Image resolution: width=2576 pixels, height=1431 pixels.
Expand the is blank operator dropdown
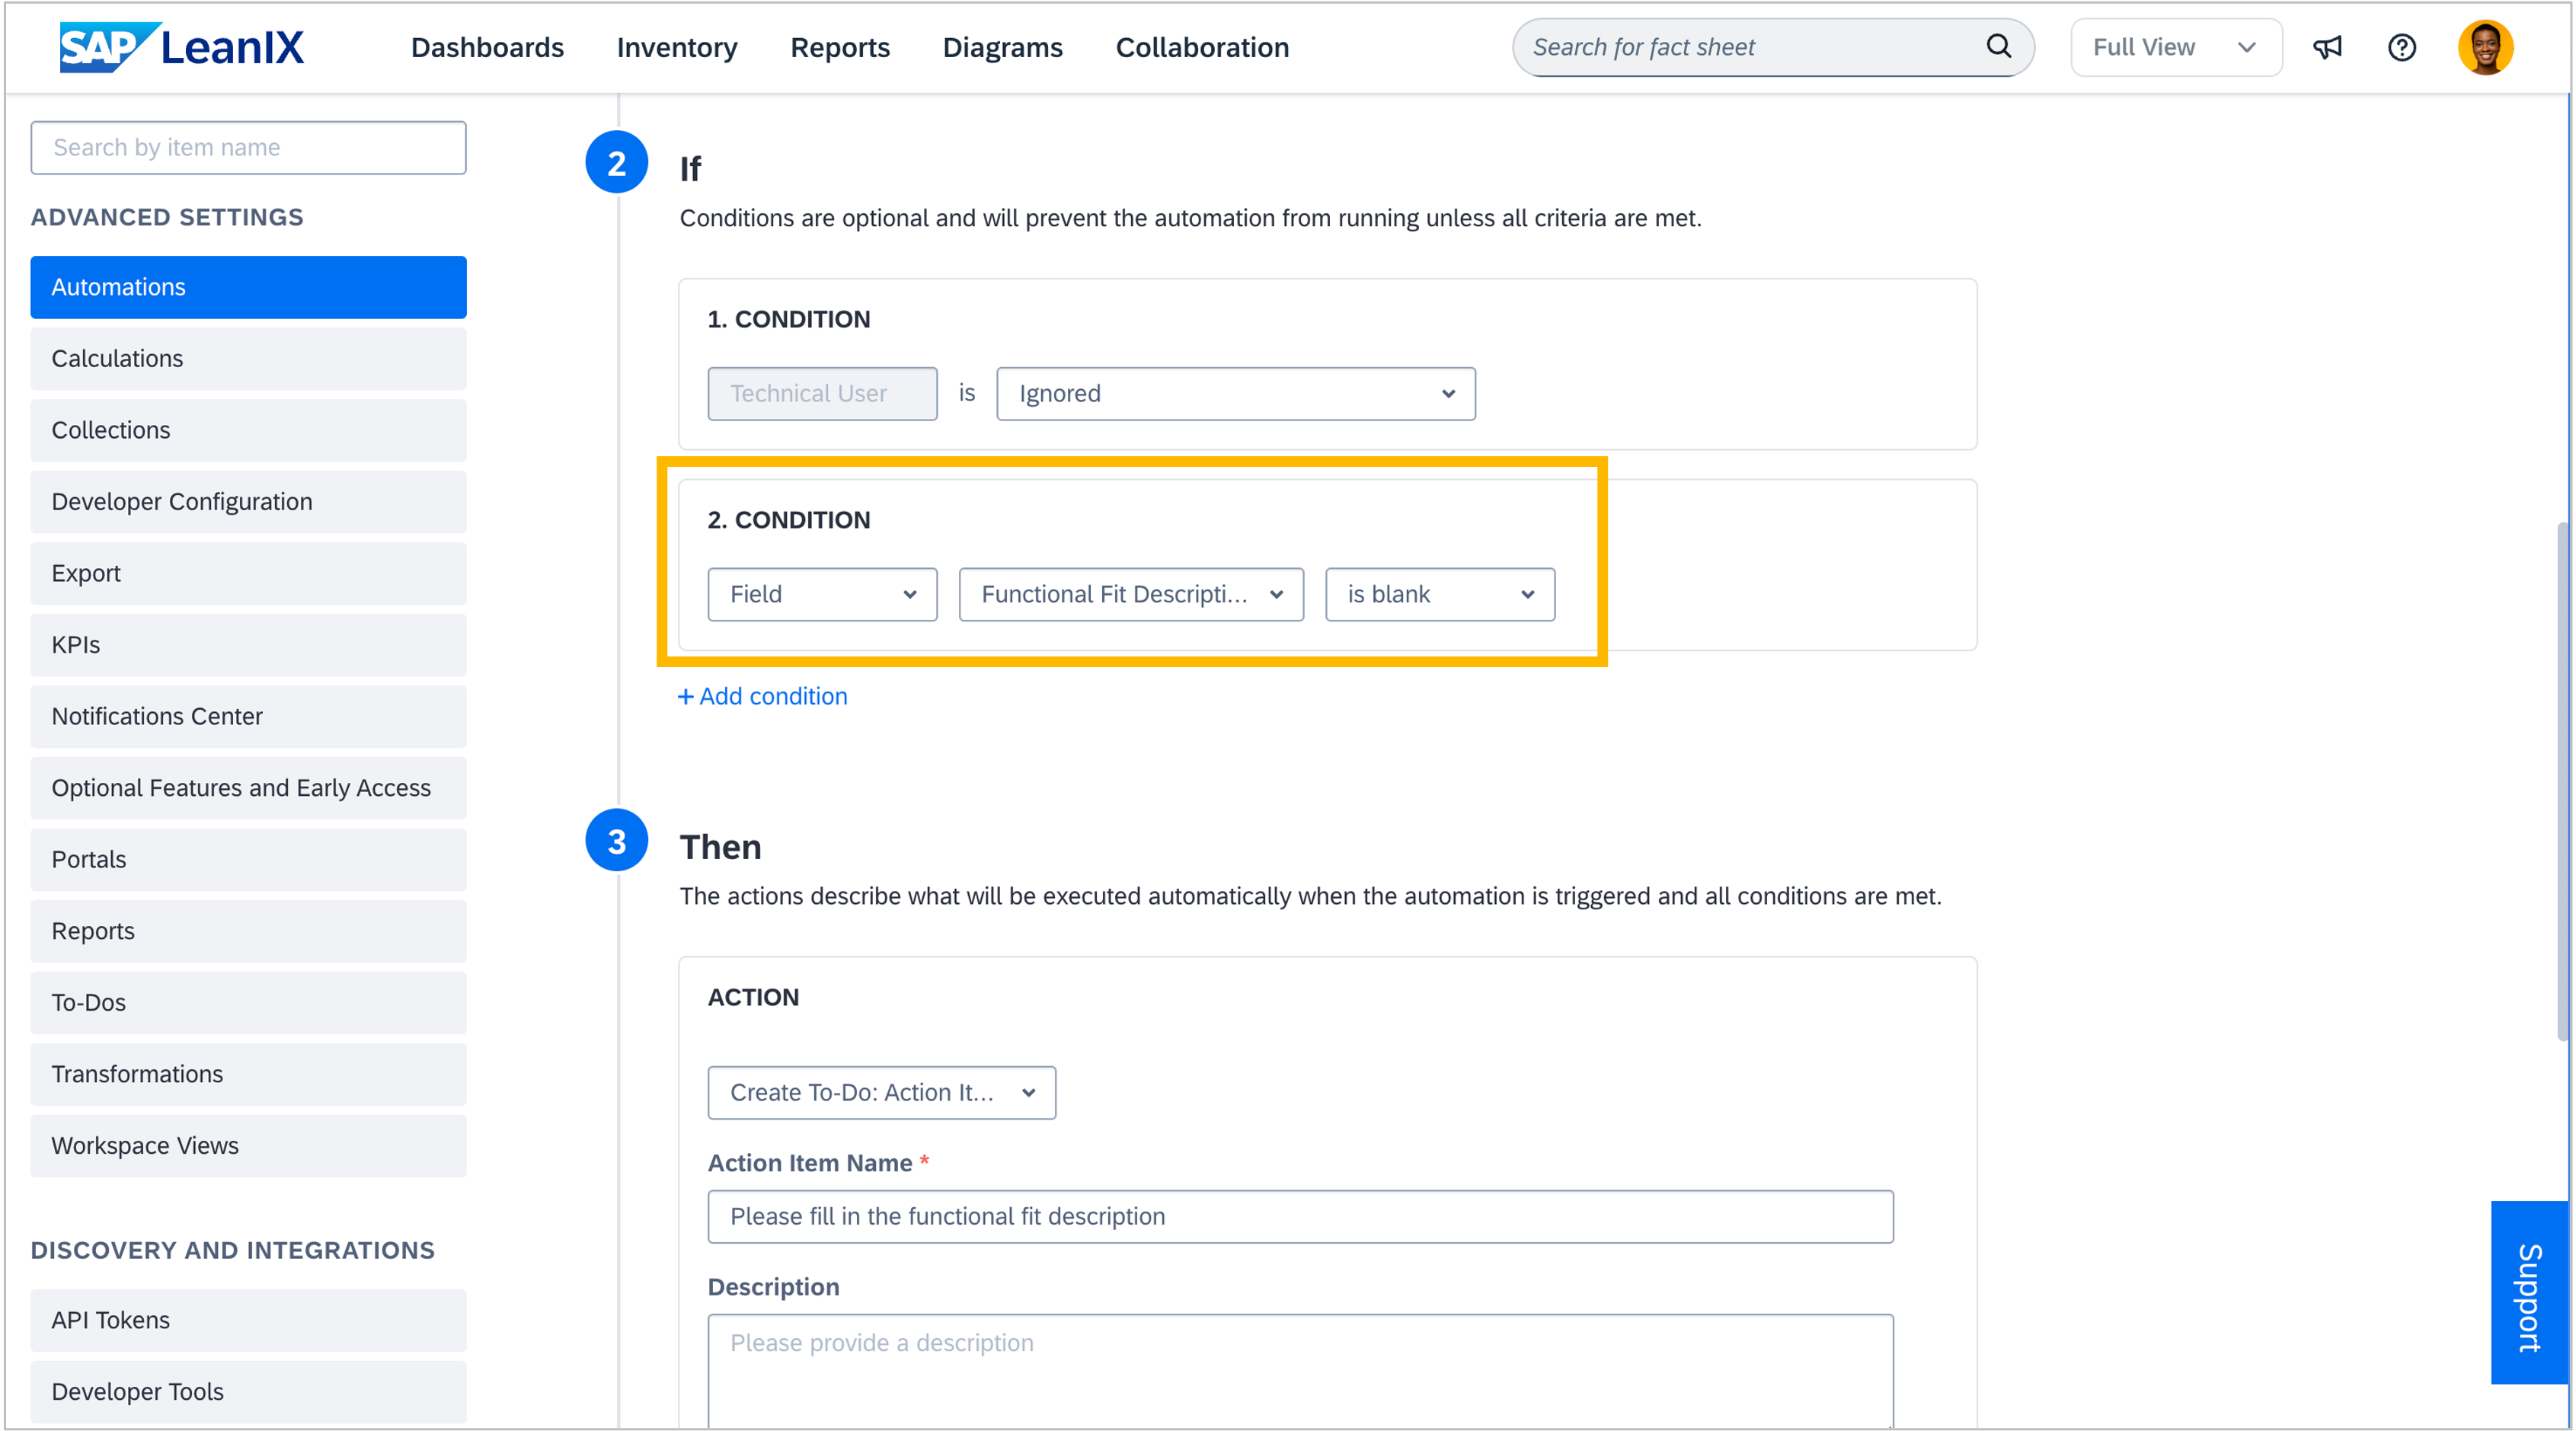(x=1439, y=594)
